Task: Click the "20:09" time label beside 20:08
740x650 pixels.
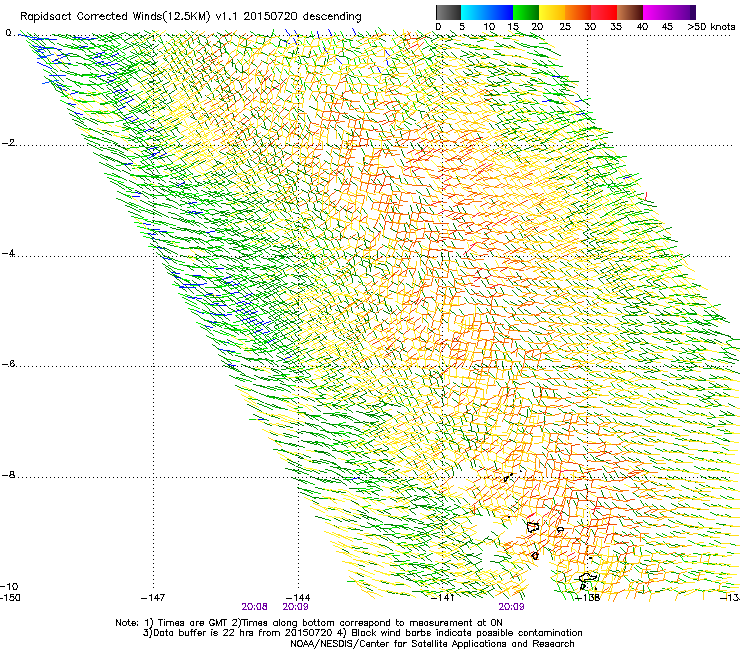Action: [x=295, y=607]
